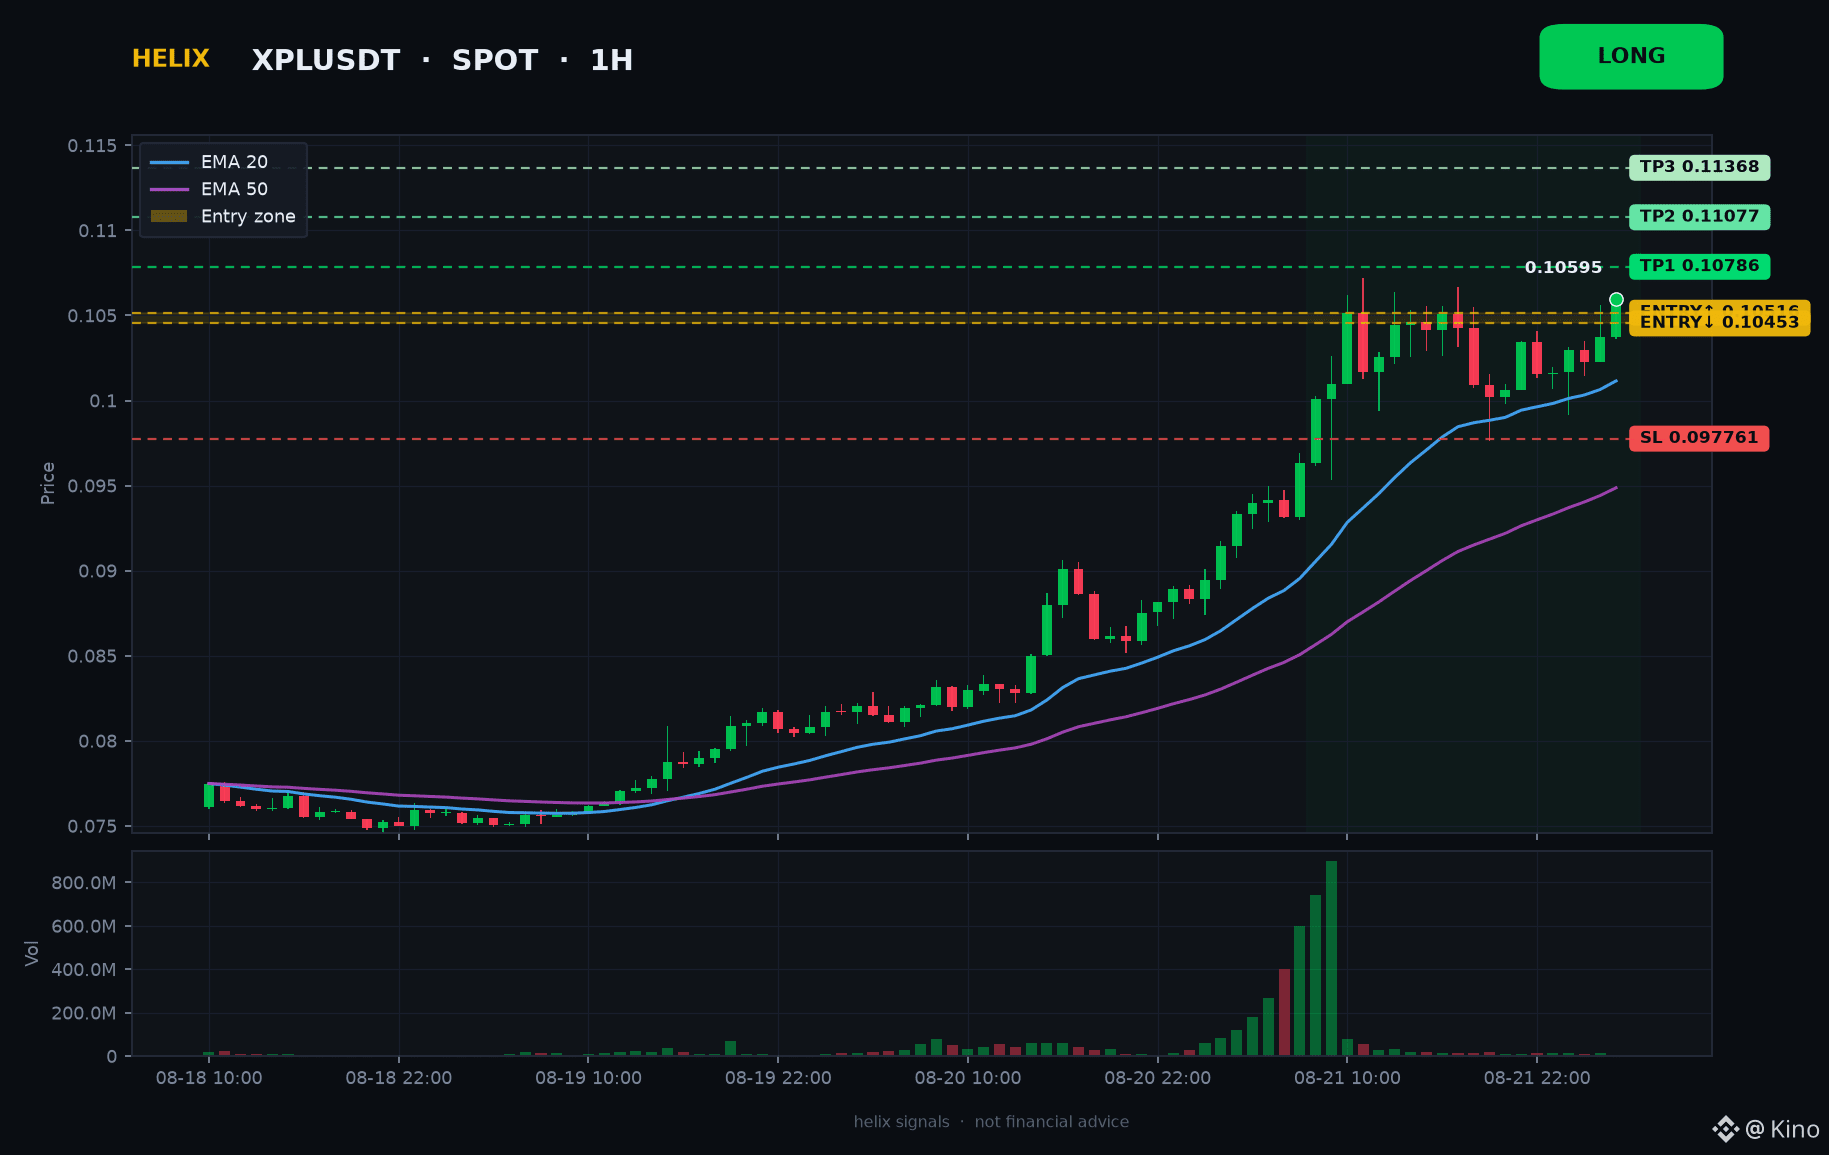Click the 'helix signals' footer text

901,1122
